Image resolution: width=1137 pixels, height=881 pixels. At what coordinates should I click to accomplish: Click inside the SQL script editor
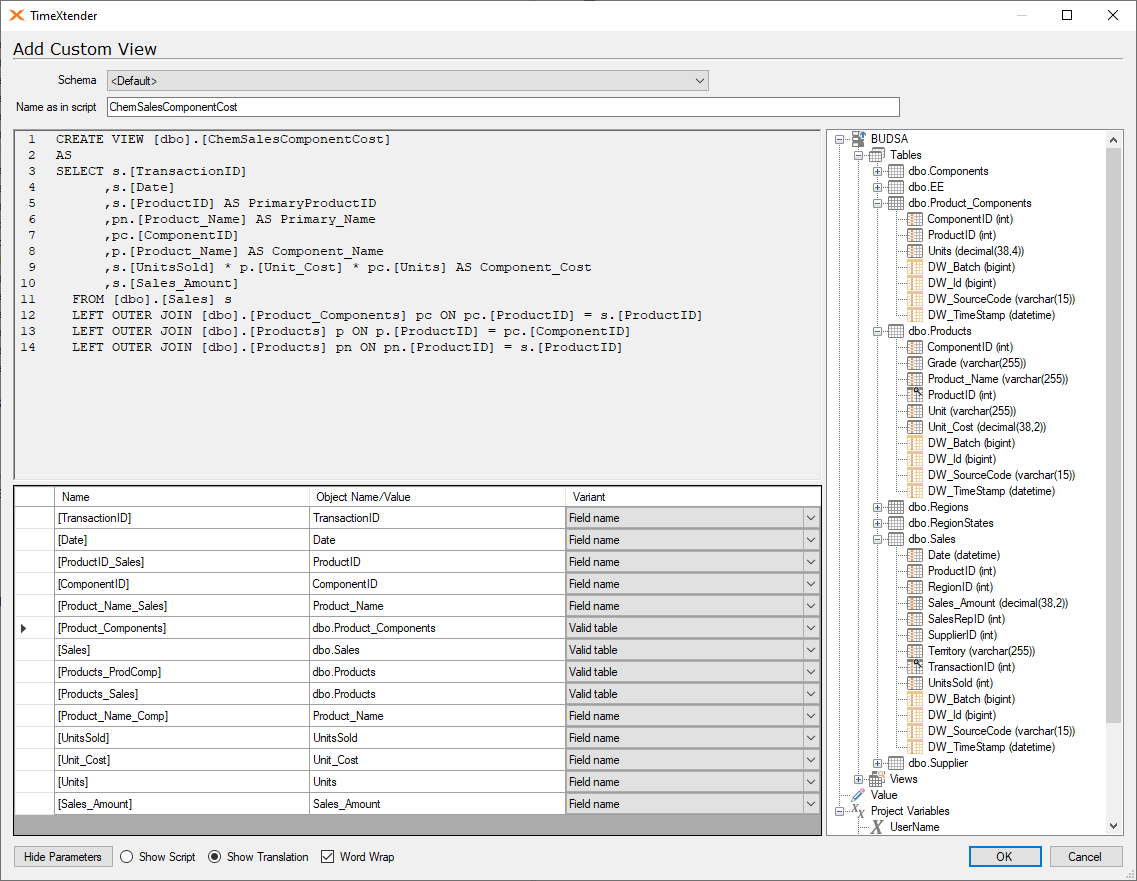pyautogui.click(x=417, y=305)
